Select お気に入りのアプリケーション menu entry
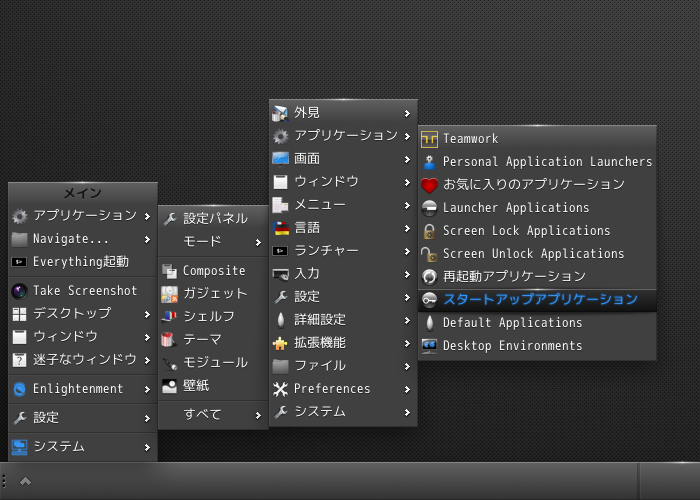Image resolution: width=700 pixels, height=500 pixels. coord(537,185)
